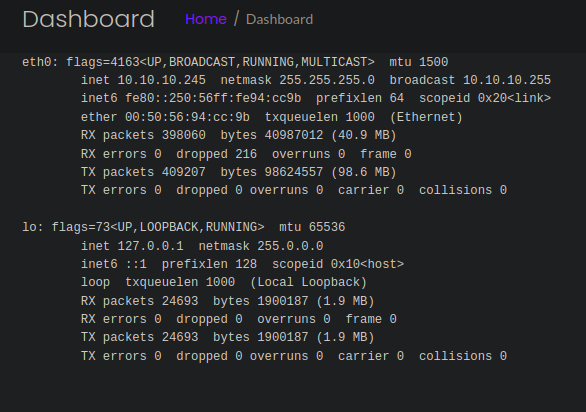586x412 pixels.
Task: Click the eth0 collisions 0 text
Action: pos(463,190)
